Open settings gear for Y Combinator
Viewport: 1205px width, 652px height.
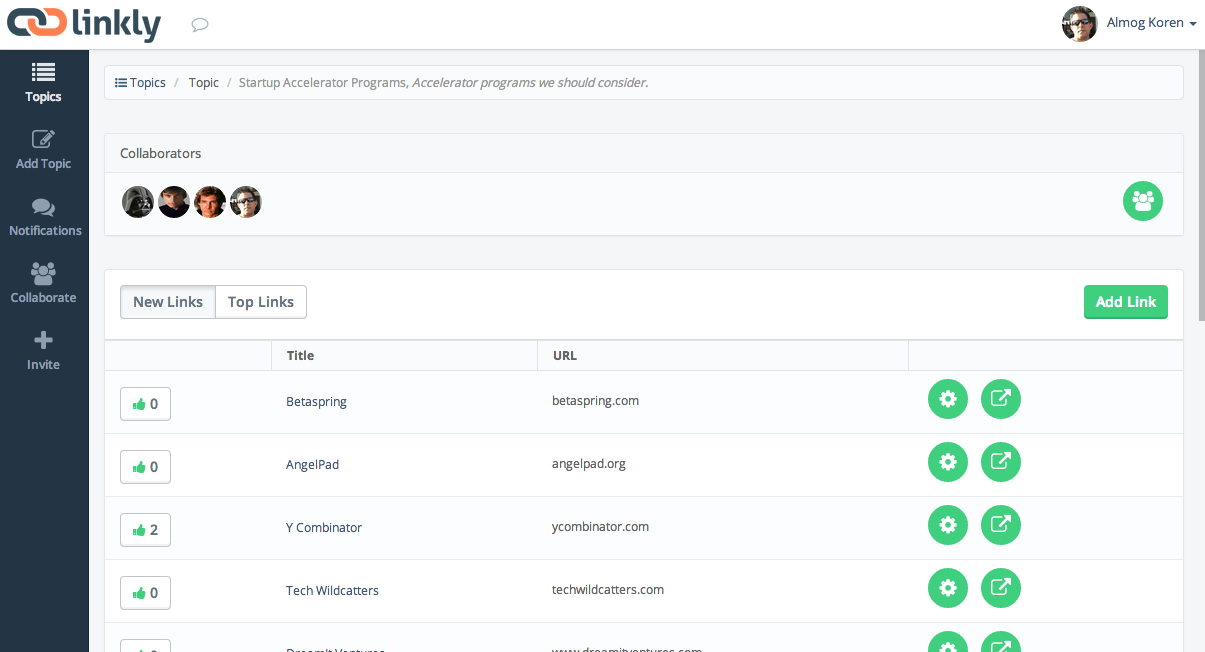tap(948, 525)
